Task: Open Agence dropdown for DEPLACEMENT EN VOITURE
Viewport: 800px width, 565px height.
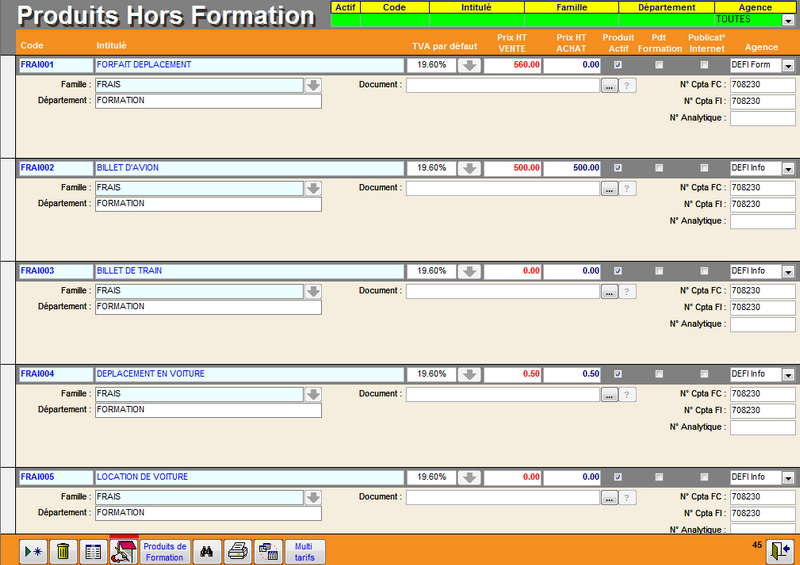Action: [x=788, y=375]
